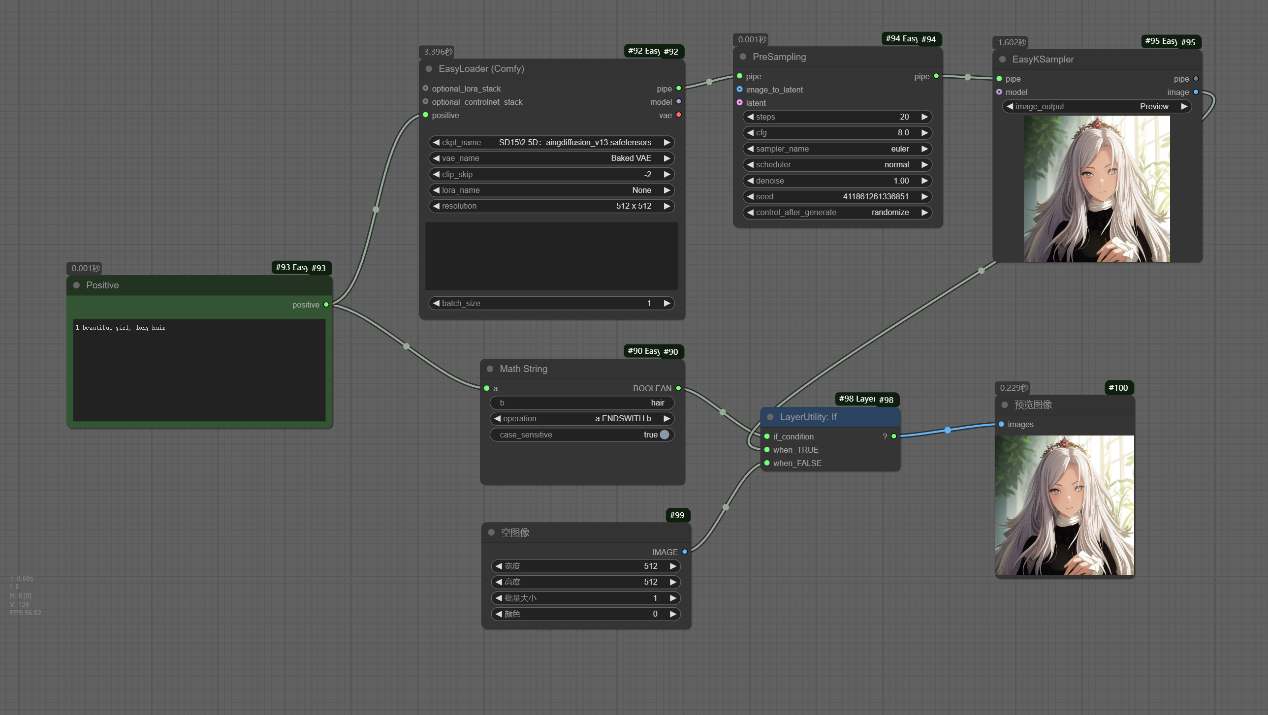Toggle the case_sensitive switch in Math String

664,435
